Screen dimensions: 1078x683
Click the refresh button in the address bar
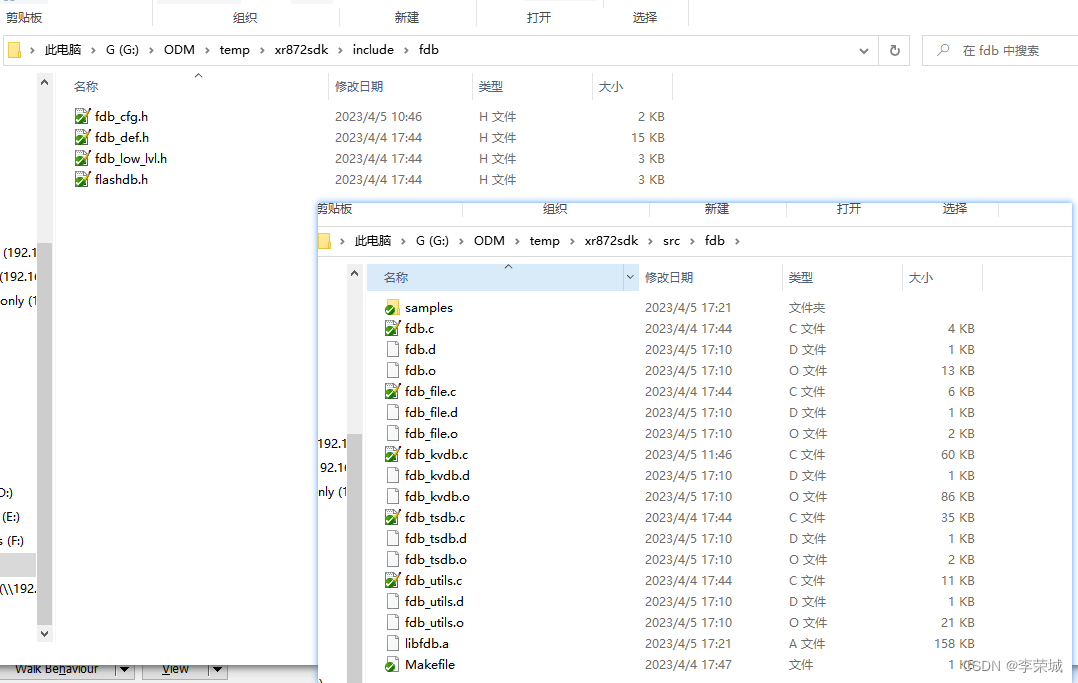pos(893,49)
